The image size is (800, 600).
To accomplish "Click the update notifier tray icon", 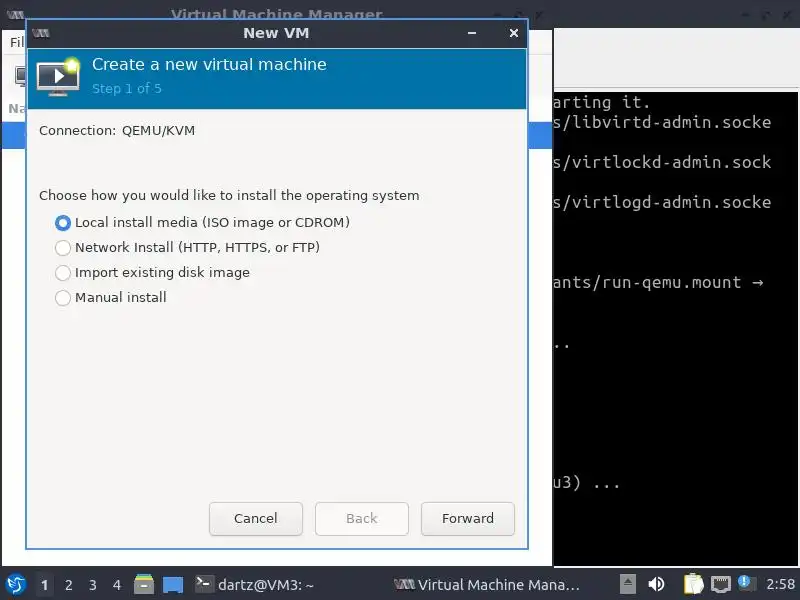I will [746, 583].
